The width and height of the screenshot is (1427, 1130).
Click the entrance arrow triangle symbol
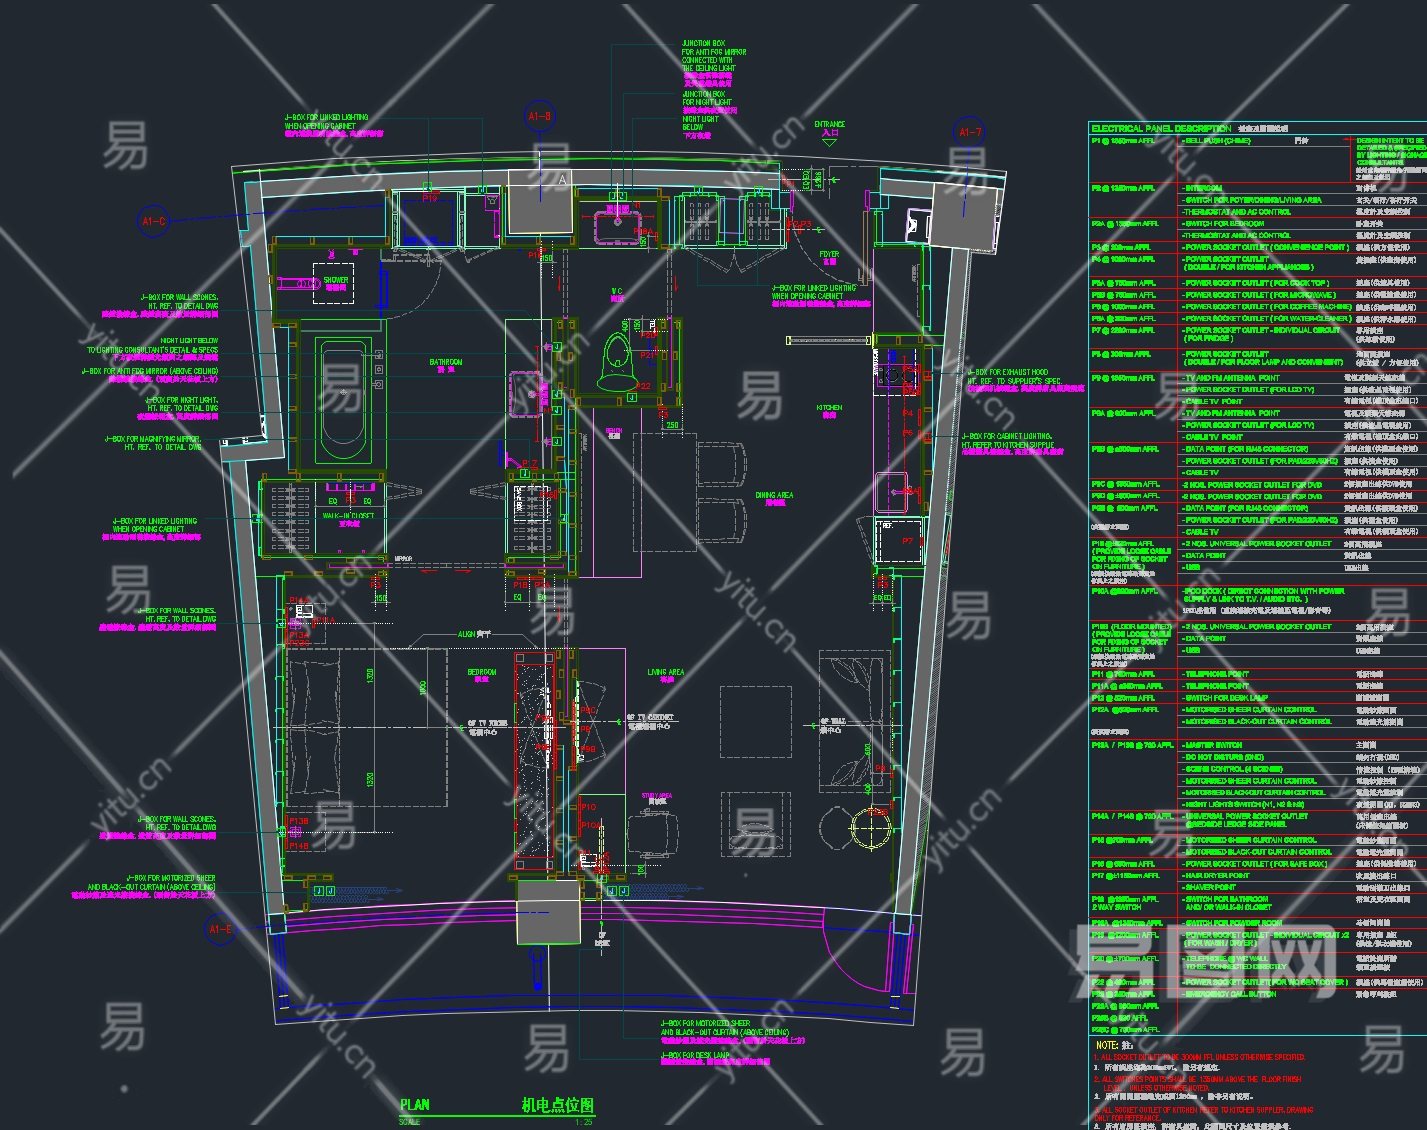(x=829, y=143)
